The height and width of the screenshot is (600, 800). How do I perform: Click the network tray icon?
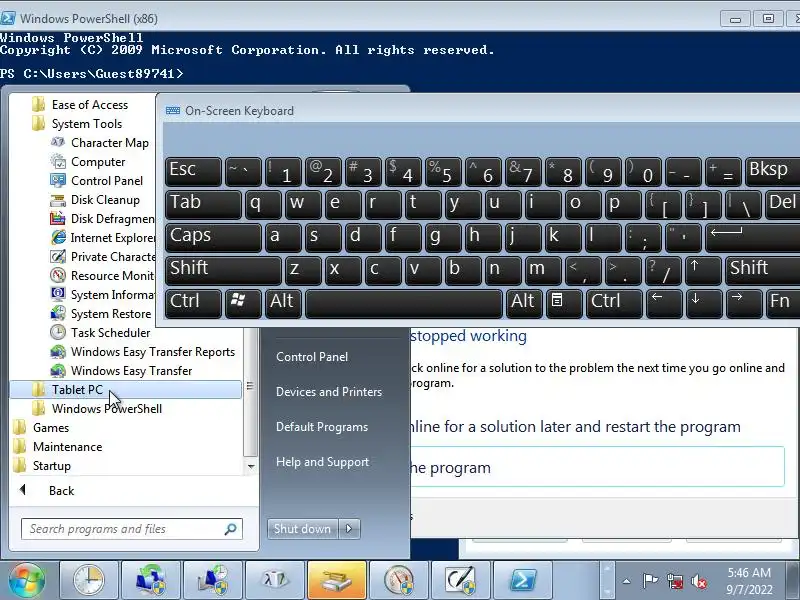pyautogui.click(x=674, y=581)
